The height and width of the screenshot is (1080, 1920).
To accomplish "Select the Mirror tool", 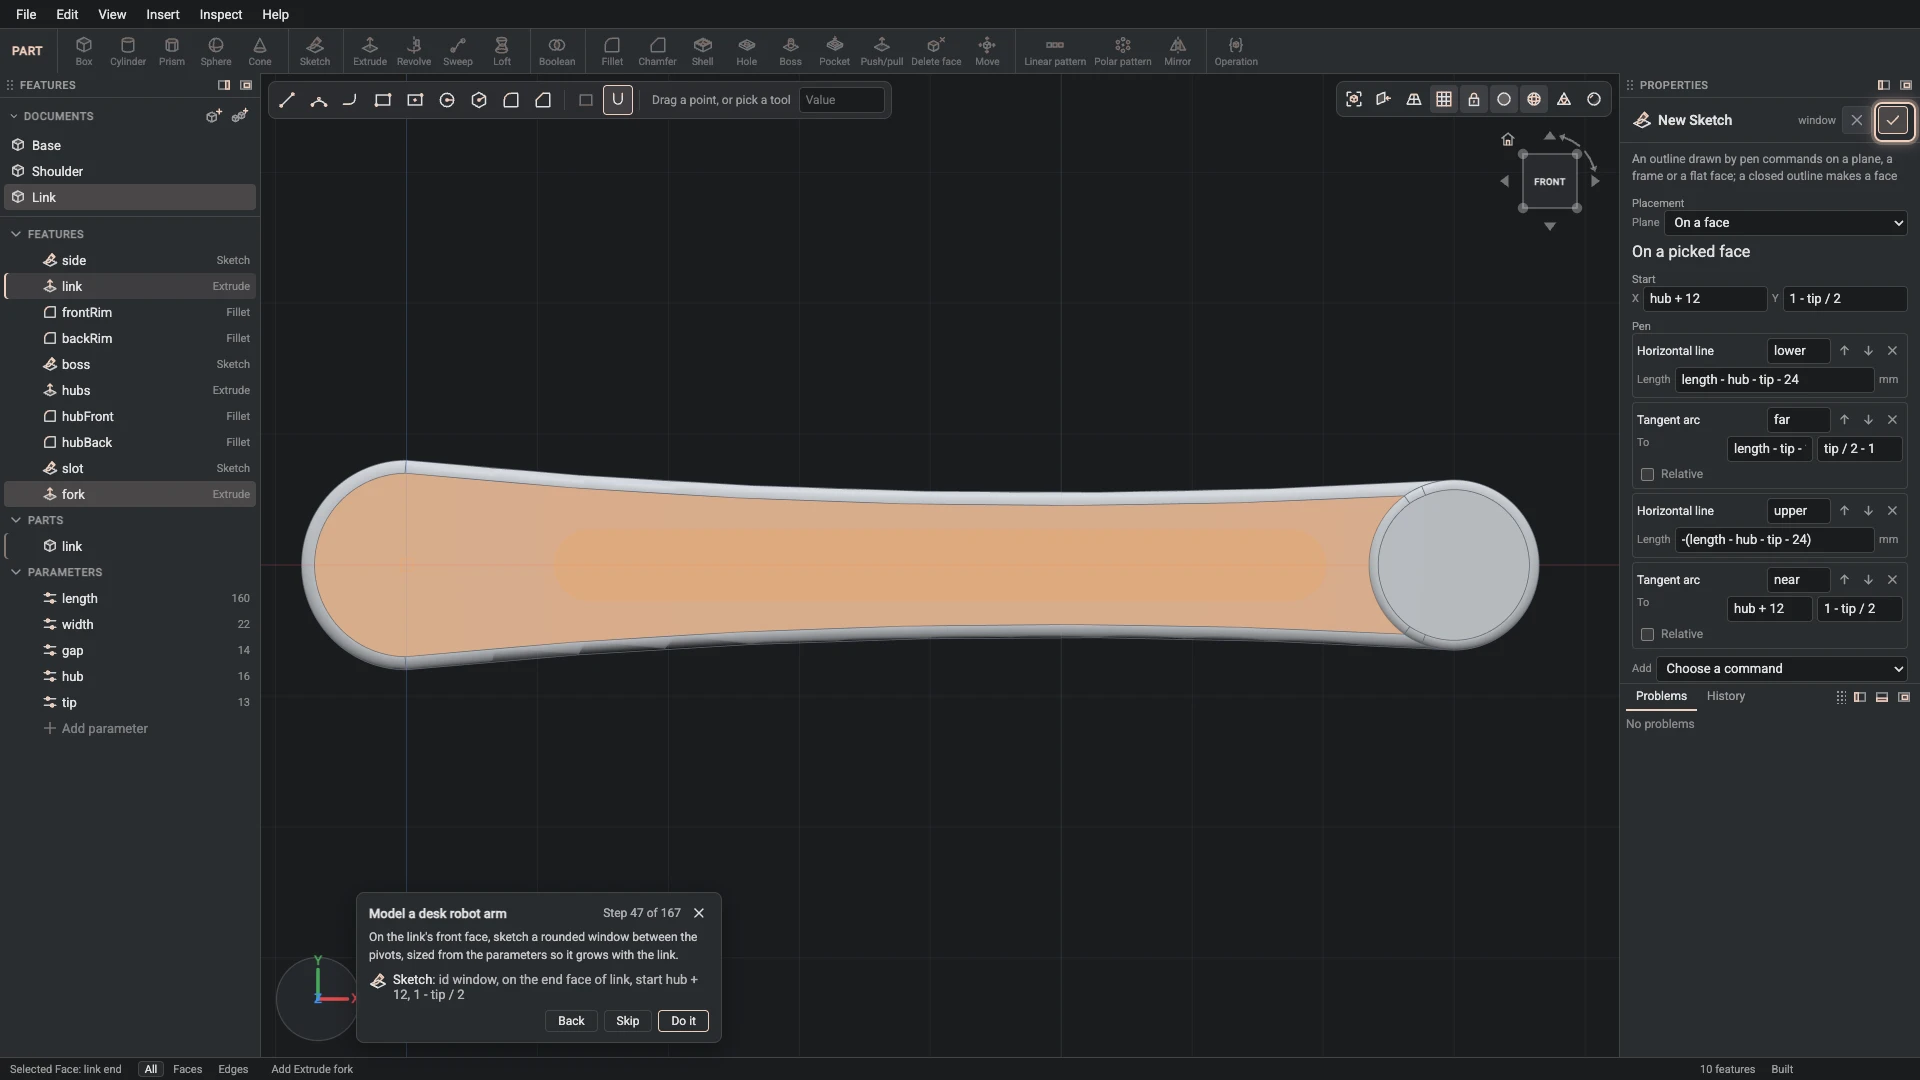I will 1178,51.
